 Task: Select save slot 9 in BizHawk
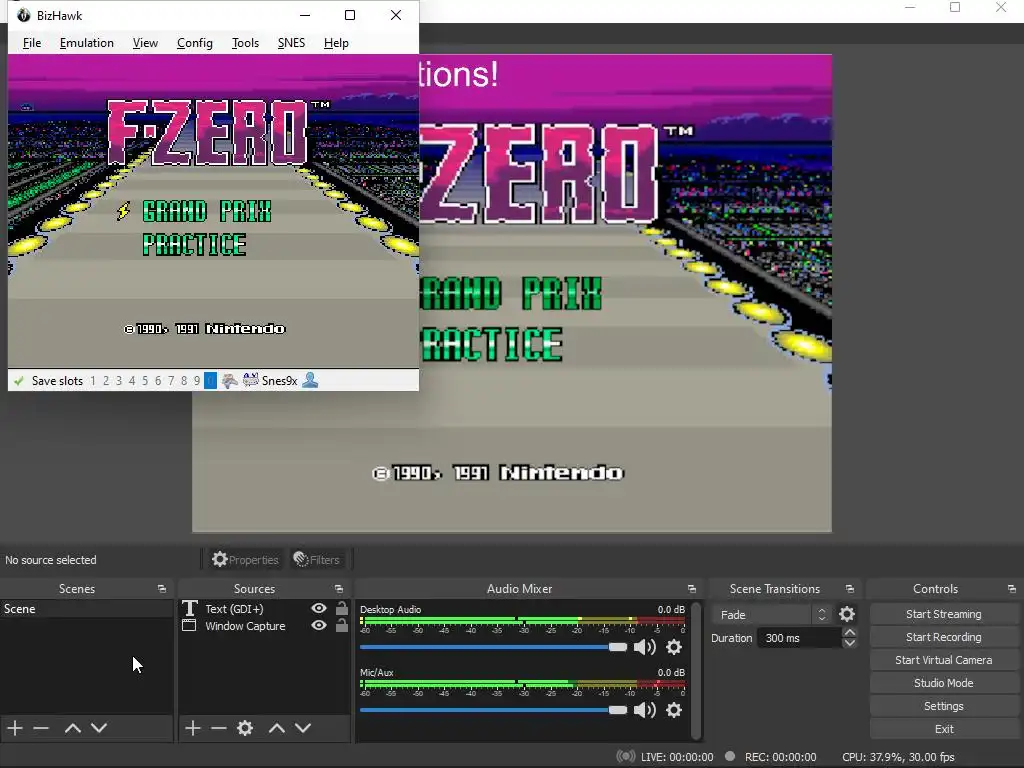197,381
